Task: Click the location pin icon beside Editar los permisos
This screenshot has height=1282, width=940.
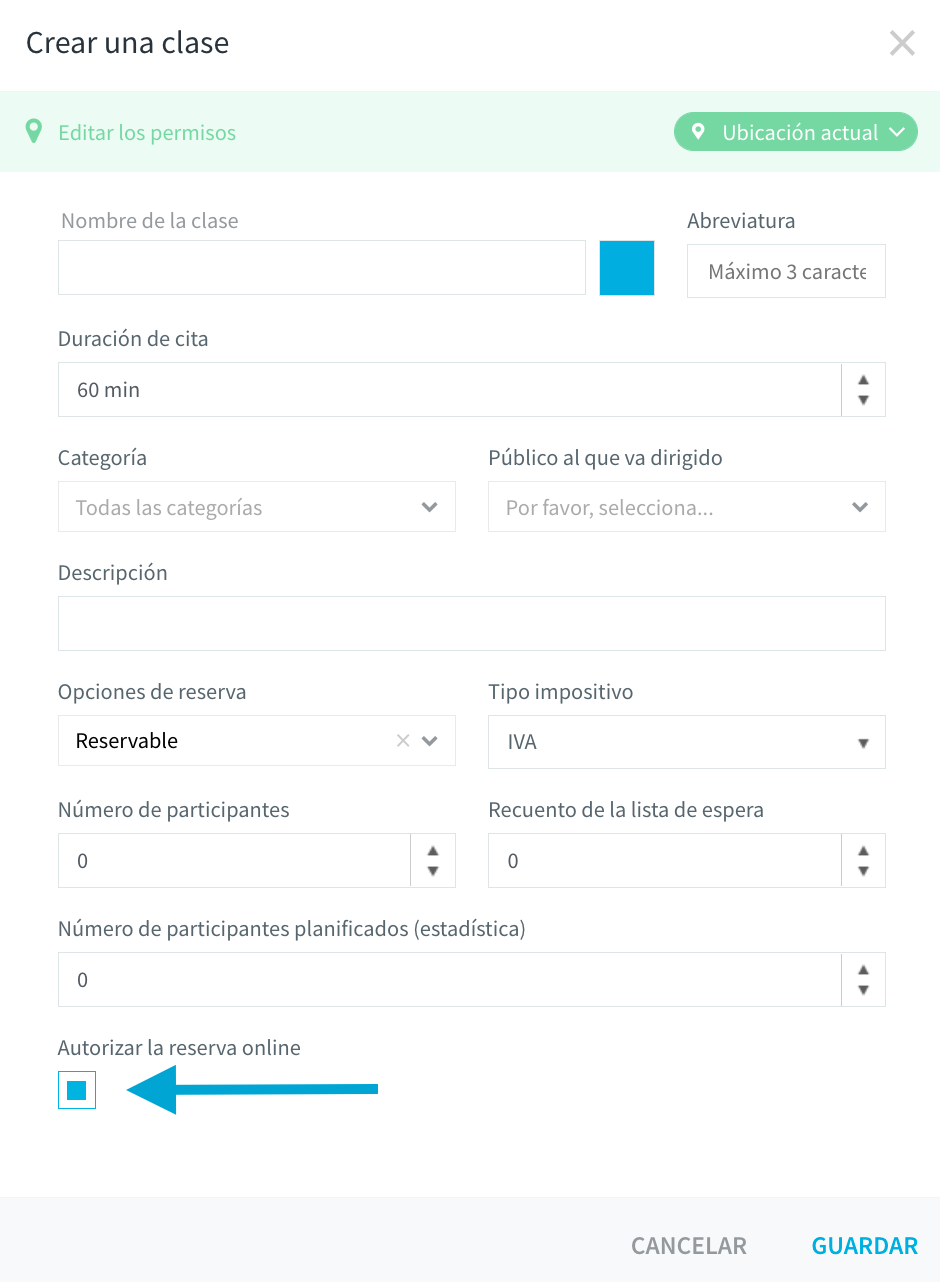Action: pos(34,132)
